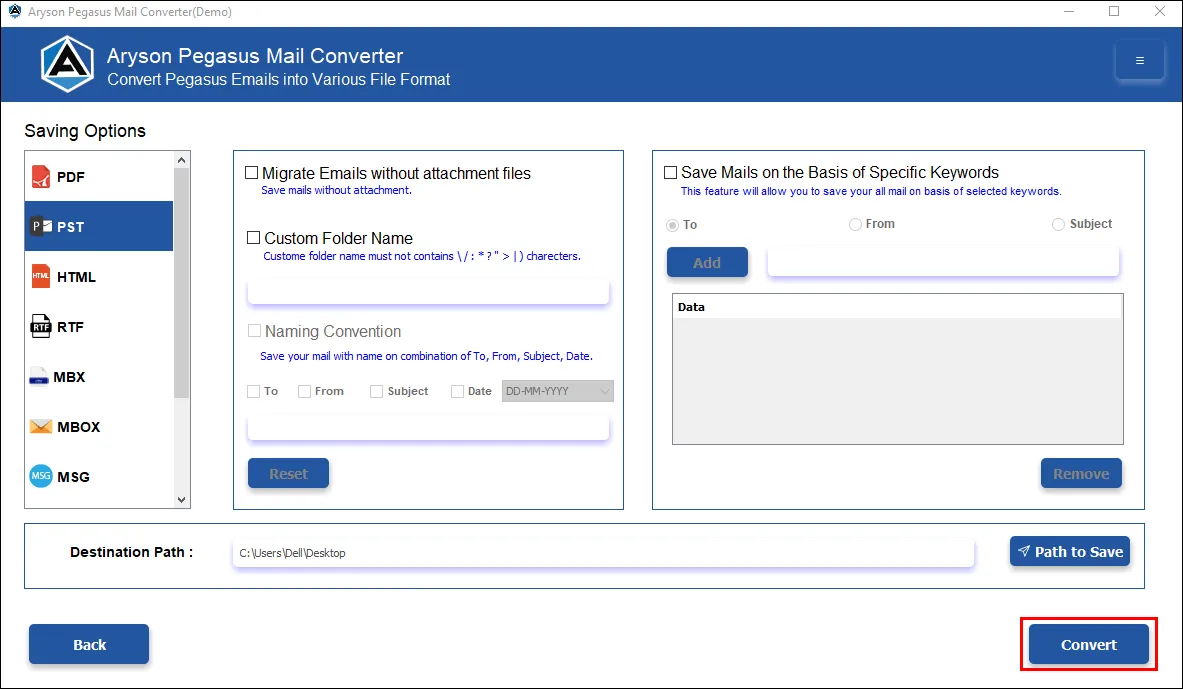Click the Reset button
The height and width of the screenshot is (689, 1183).
(288, 473)
